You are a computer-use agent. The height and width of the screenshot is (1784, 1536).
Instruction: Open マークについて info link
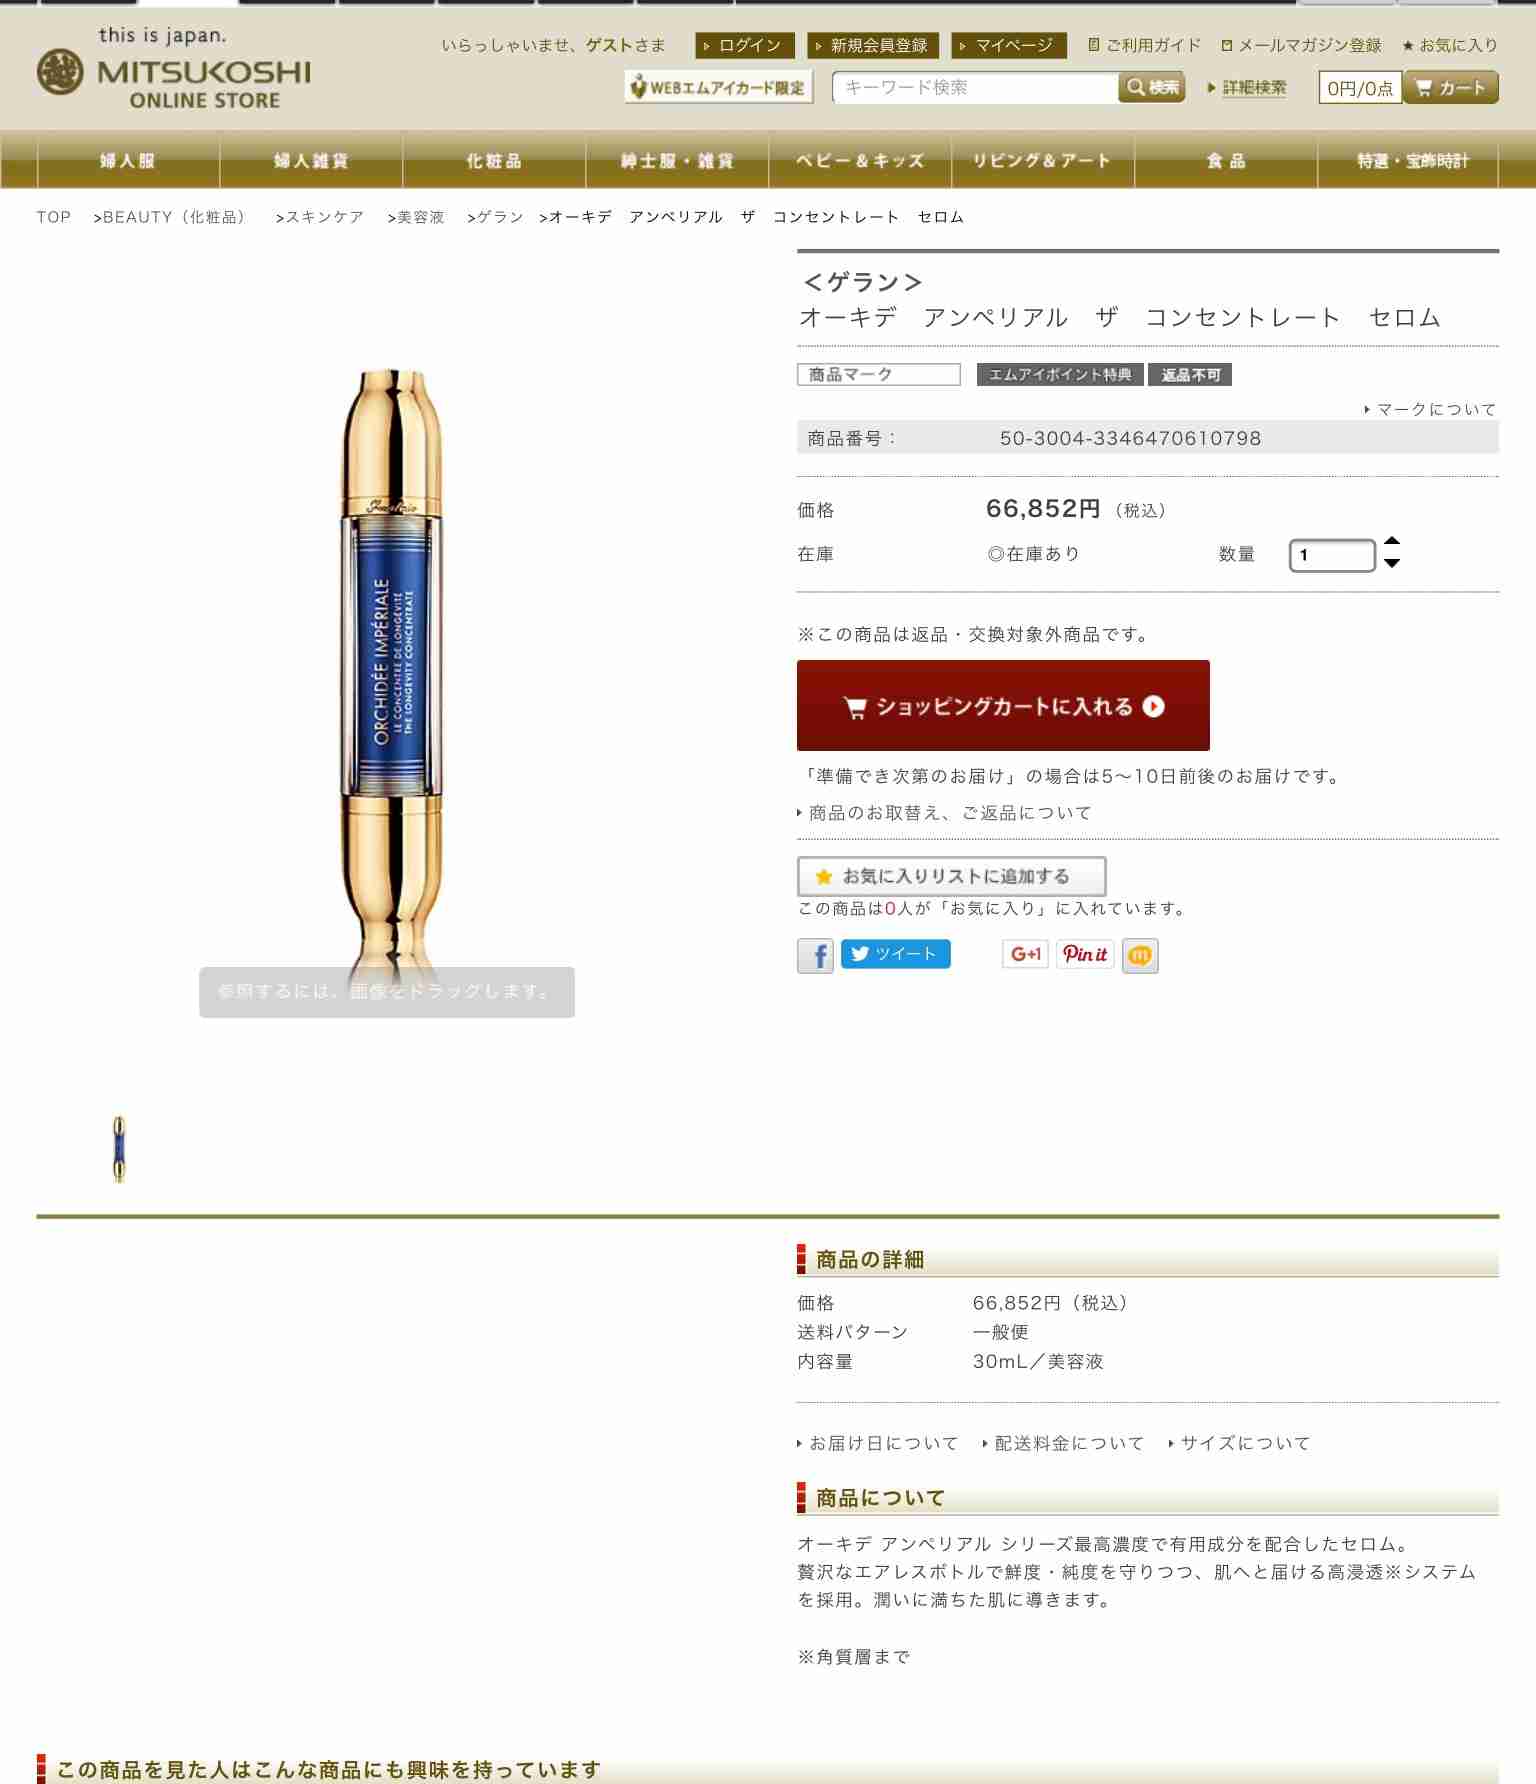pos(1431,409)
